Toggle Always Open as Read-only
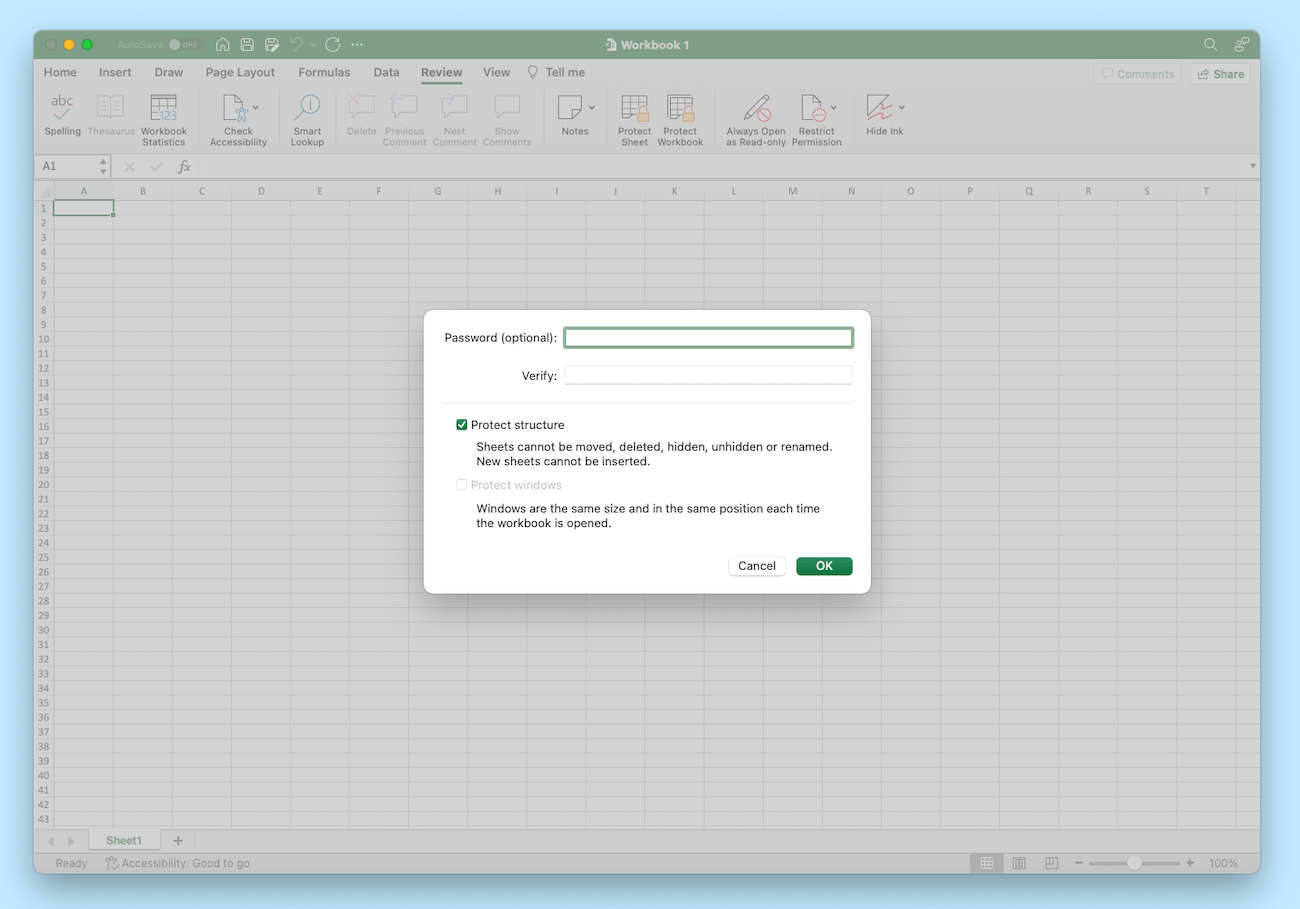 [x=755, y=118]
